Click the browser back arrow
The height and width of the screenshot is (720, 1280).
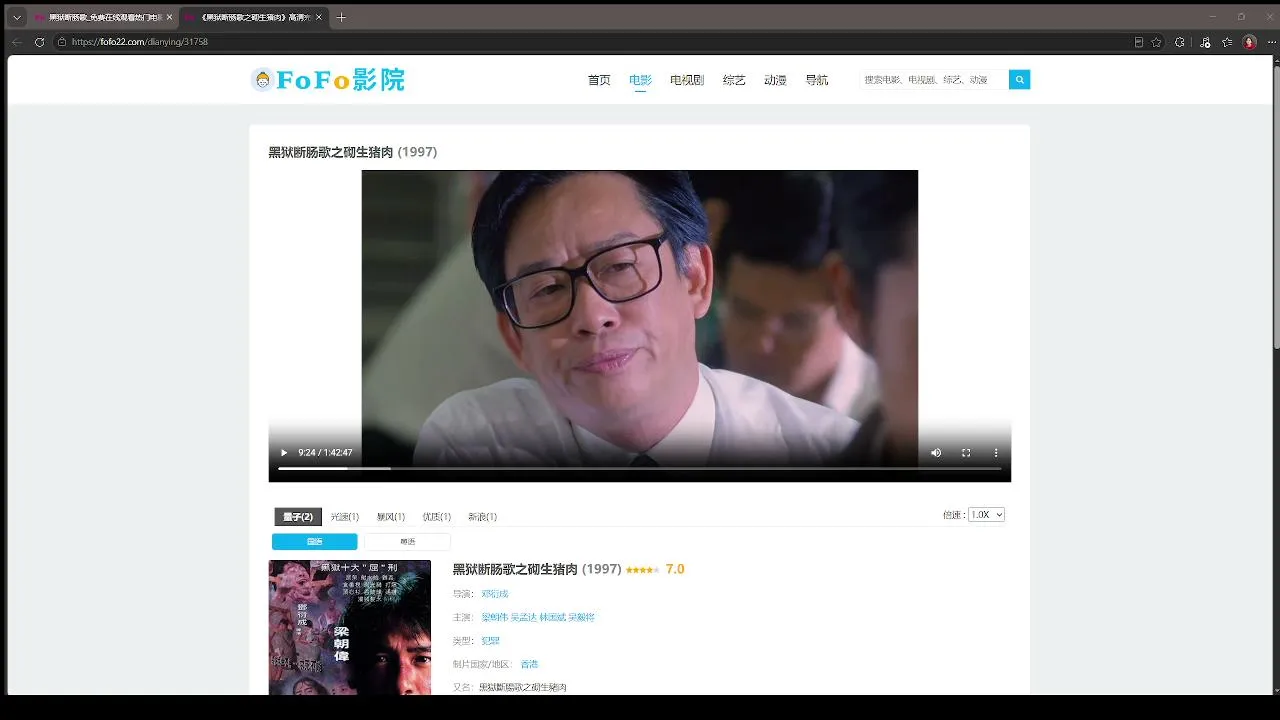[x=16, y=42]
